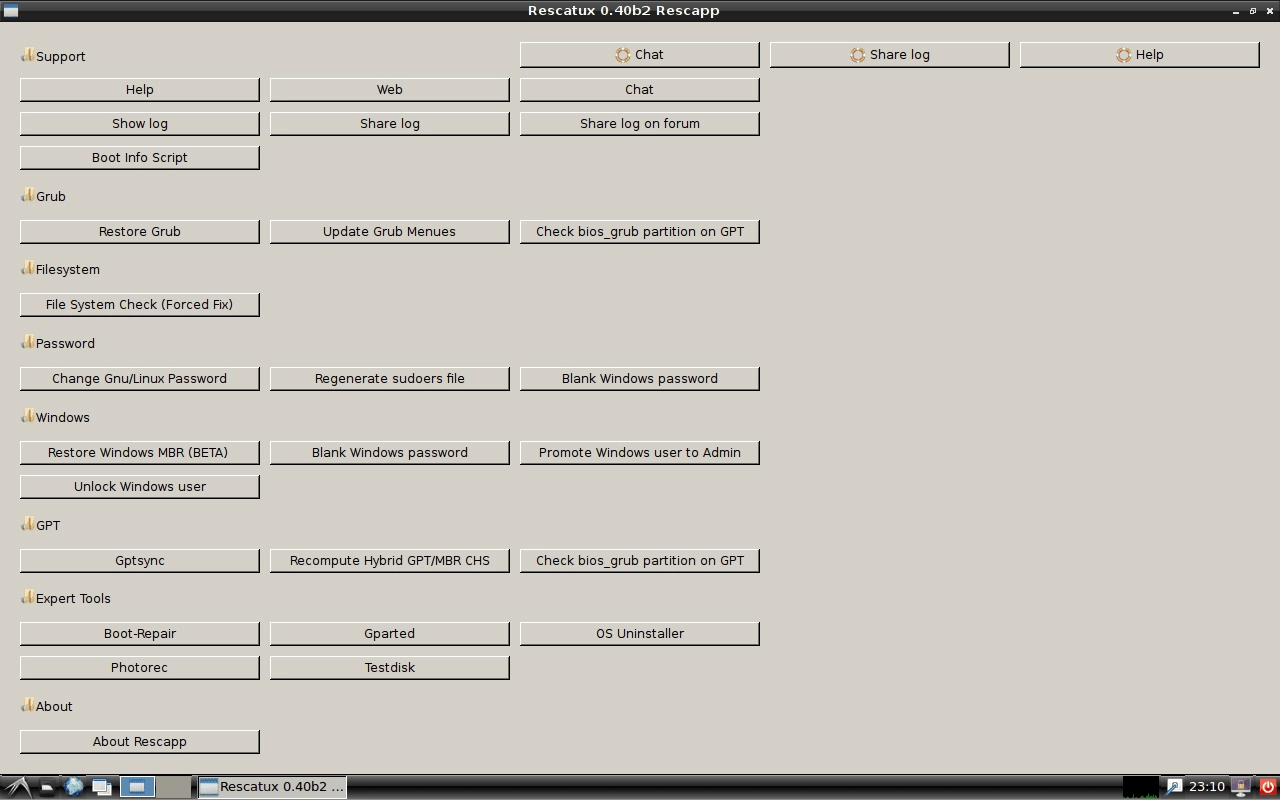The width and height of the screenshot is (1280, 800).
Task: Click the Restore Grub button
Action: [x=139, y=232]
